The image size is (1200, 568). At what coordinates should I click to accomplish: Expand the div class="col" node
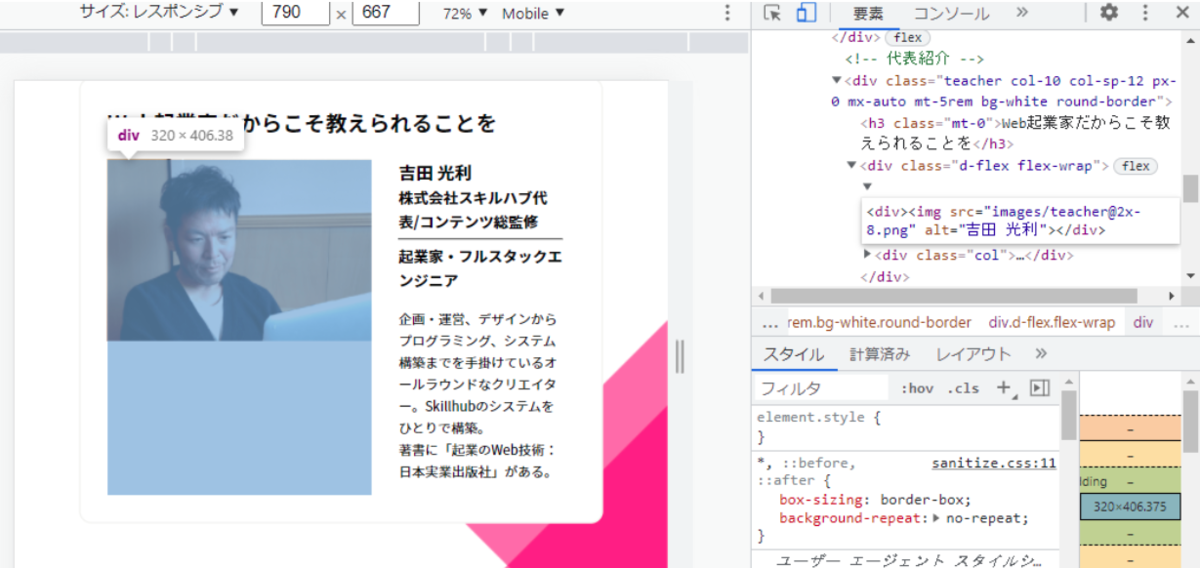tap(867, 255)
